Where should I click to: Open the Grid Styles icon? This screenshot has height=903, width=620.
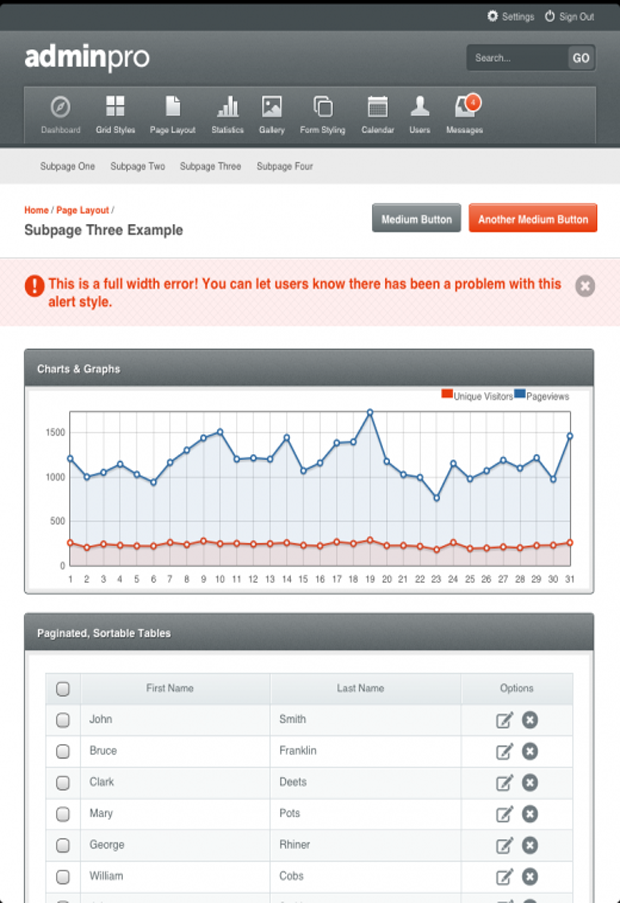coord(115,108)
